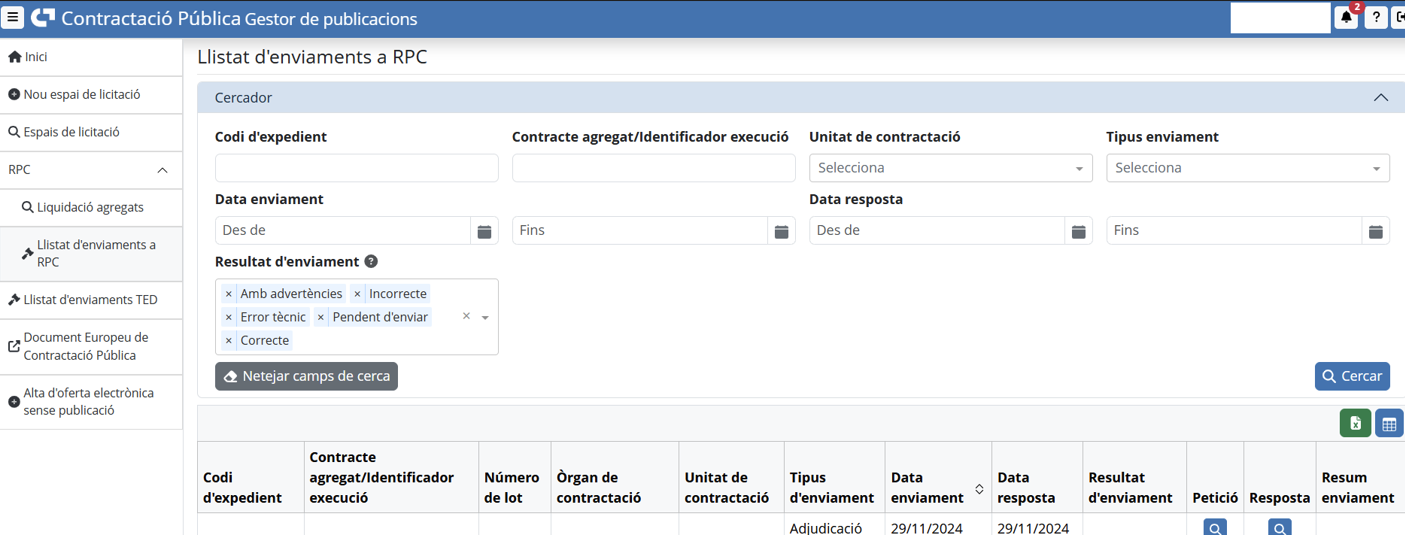
Task: Remove the 'Incorrecte' filter tag
Action: (x=357, y=294)
